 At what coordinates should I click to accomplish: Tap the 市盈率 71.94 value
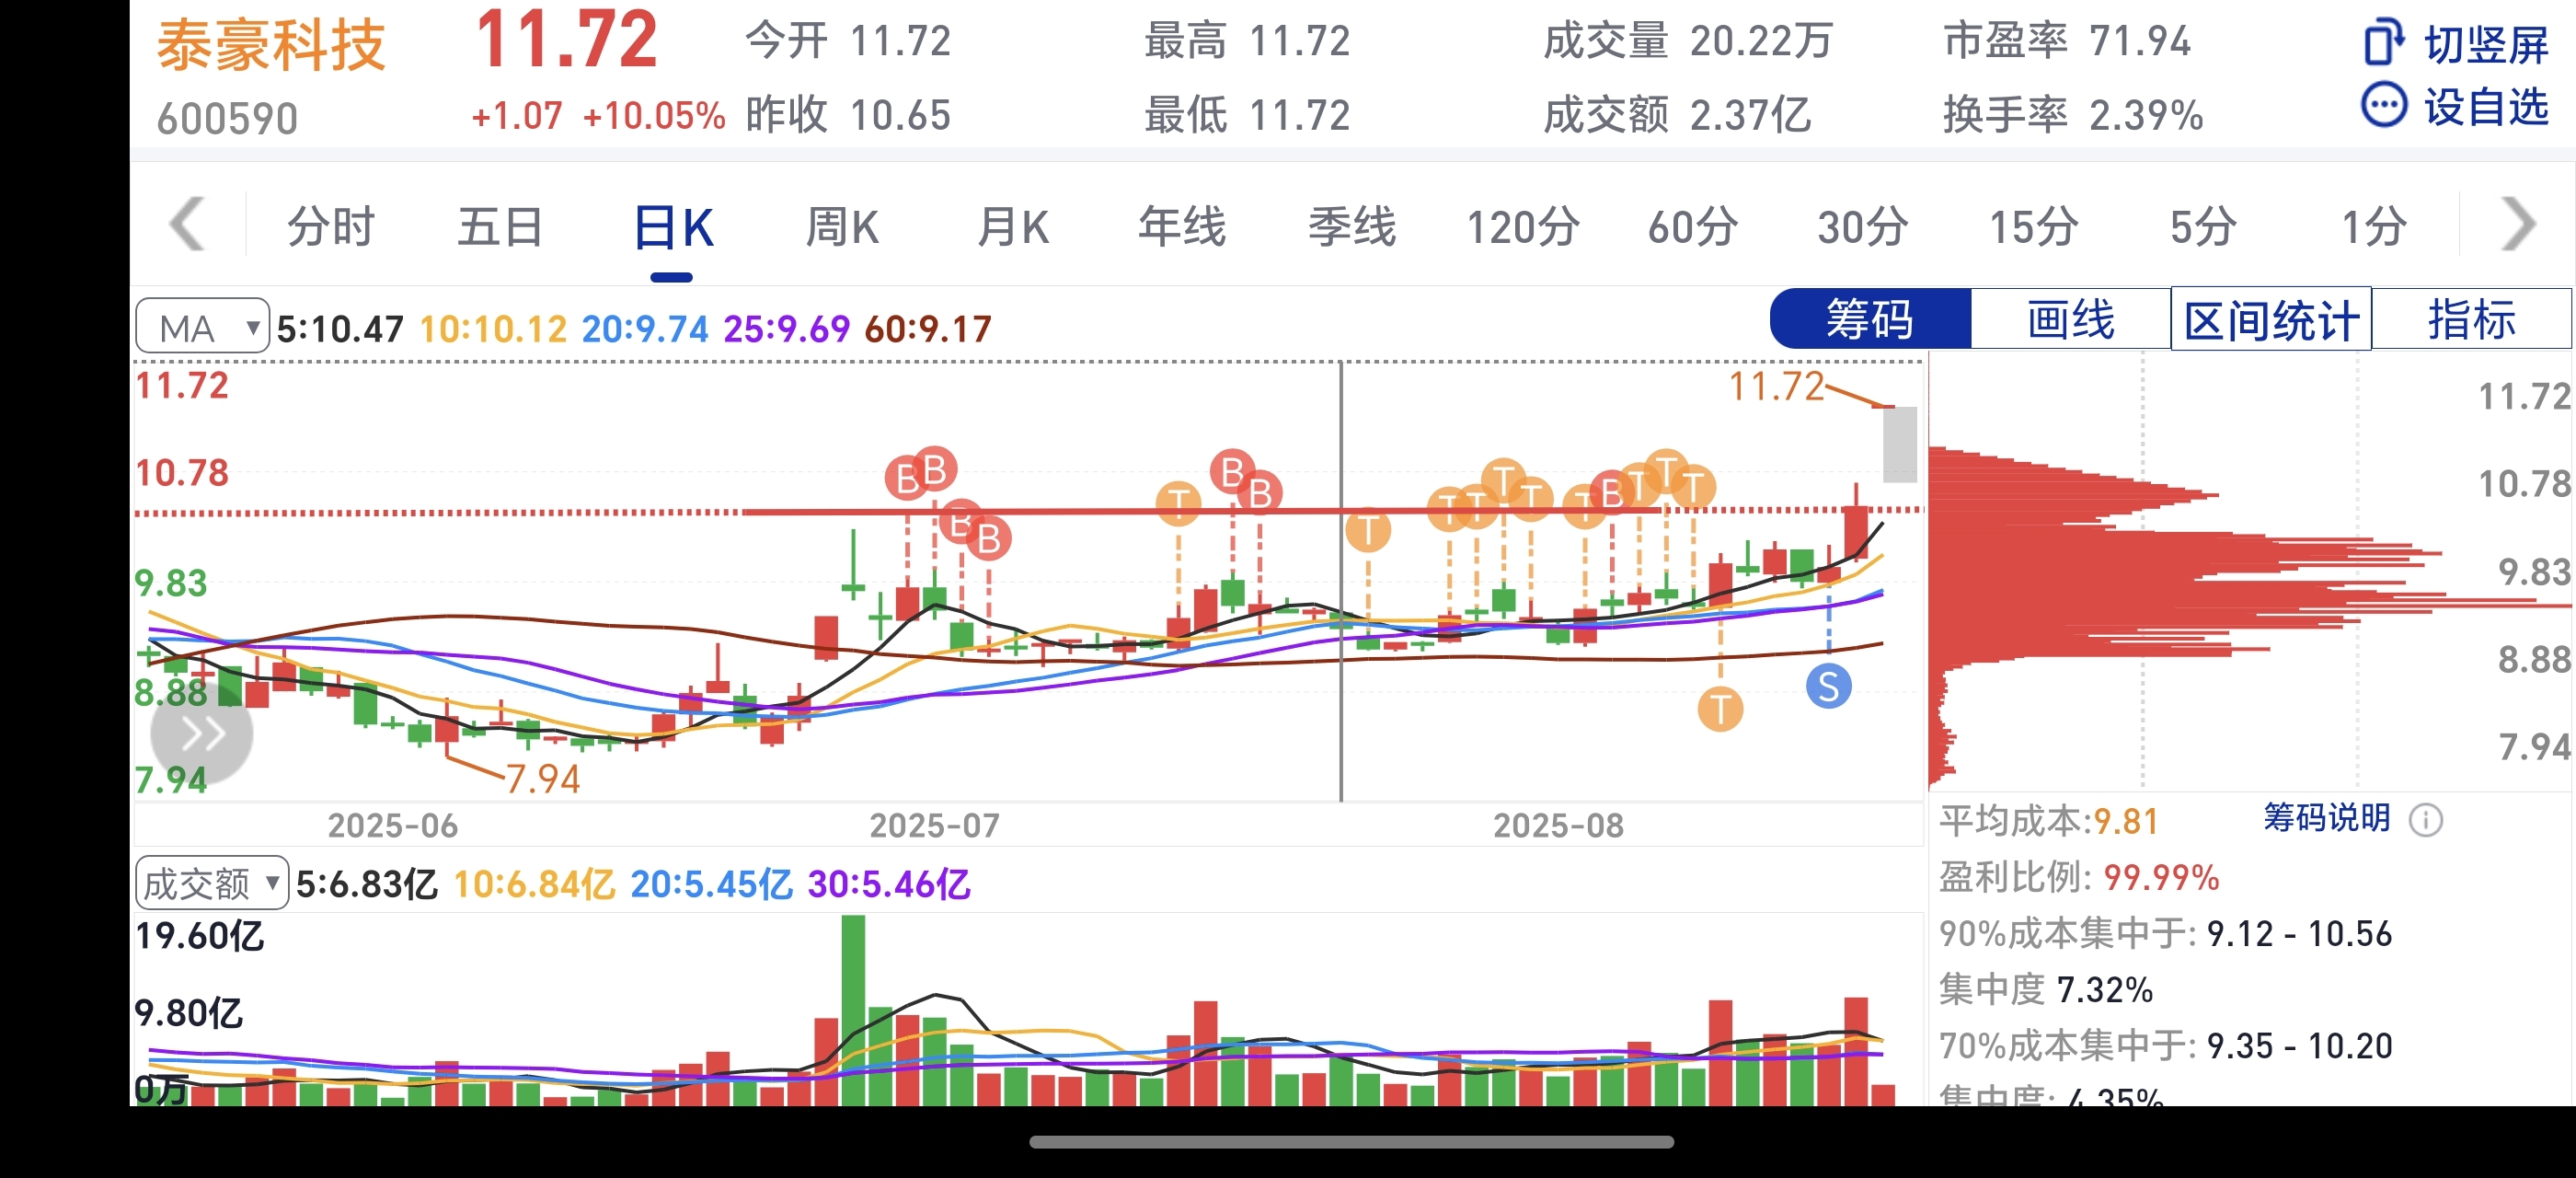pyautogui.click(x=2140, y=42)
